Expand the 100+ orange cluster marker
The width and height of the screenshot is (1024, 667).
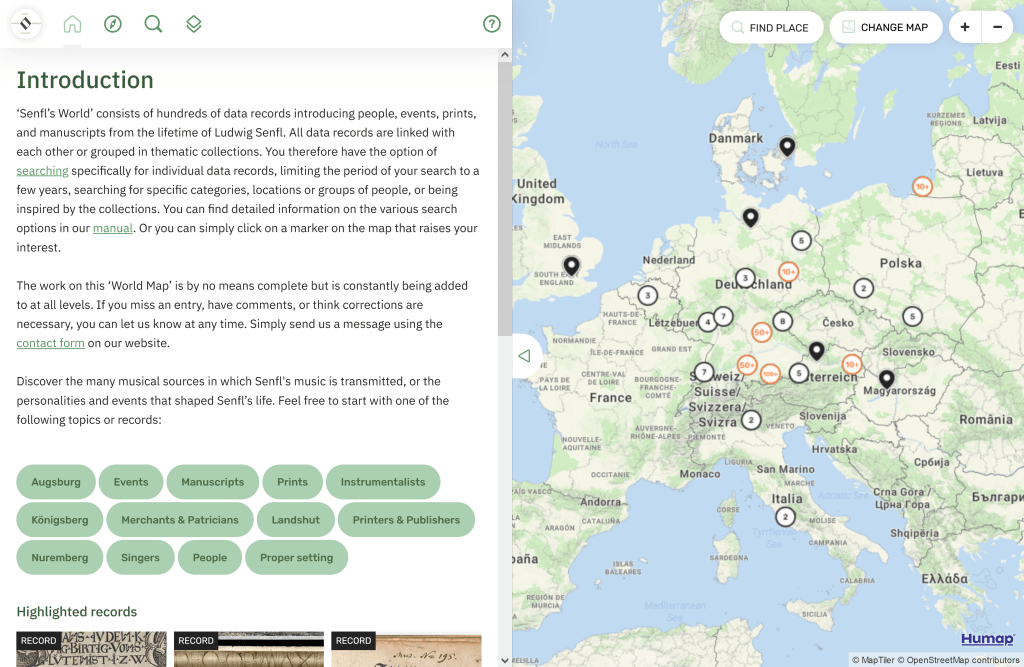pyautogui.click(x=770, y=374)
